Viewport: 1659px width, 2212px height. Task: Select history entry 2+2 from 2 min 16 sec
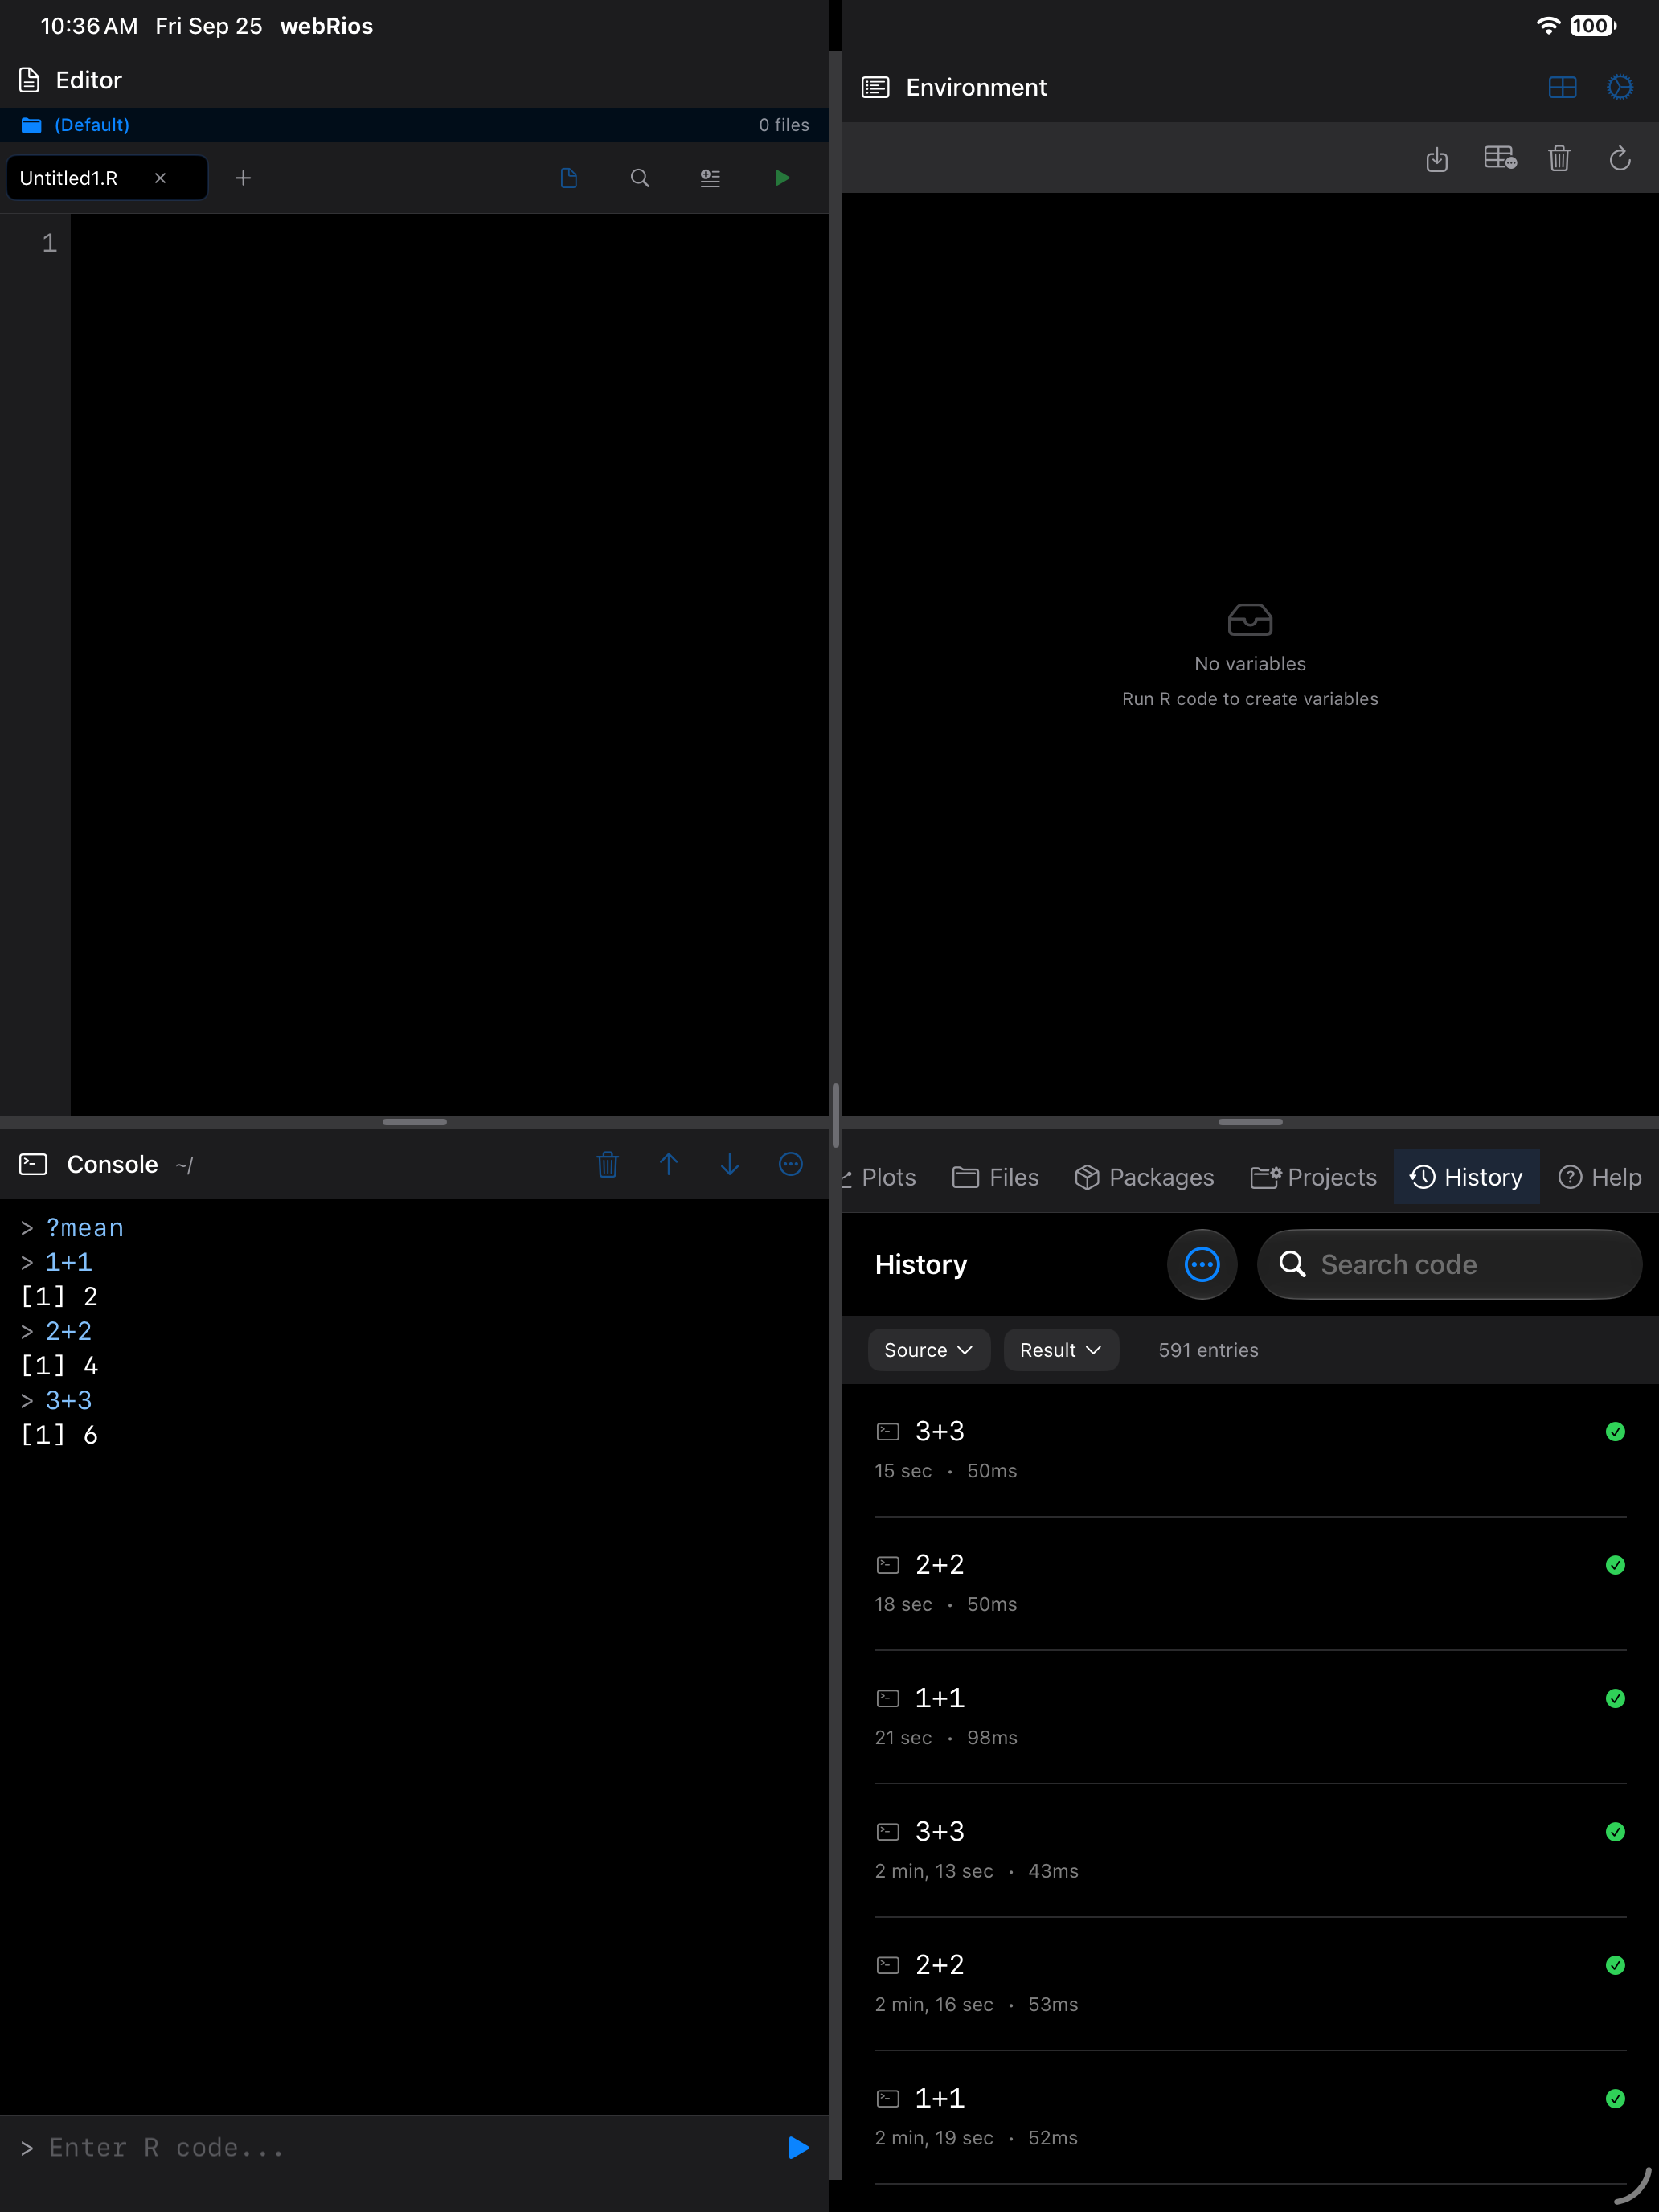click(x=1250, y=1984)
